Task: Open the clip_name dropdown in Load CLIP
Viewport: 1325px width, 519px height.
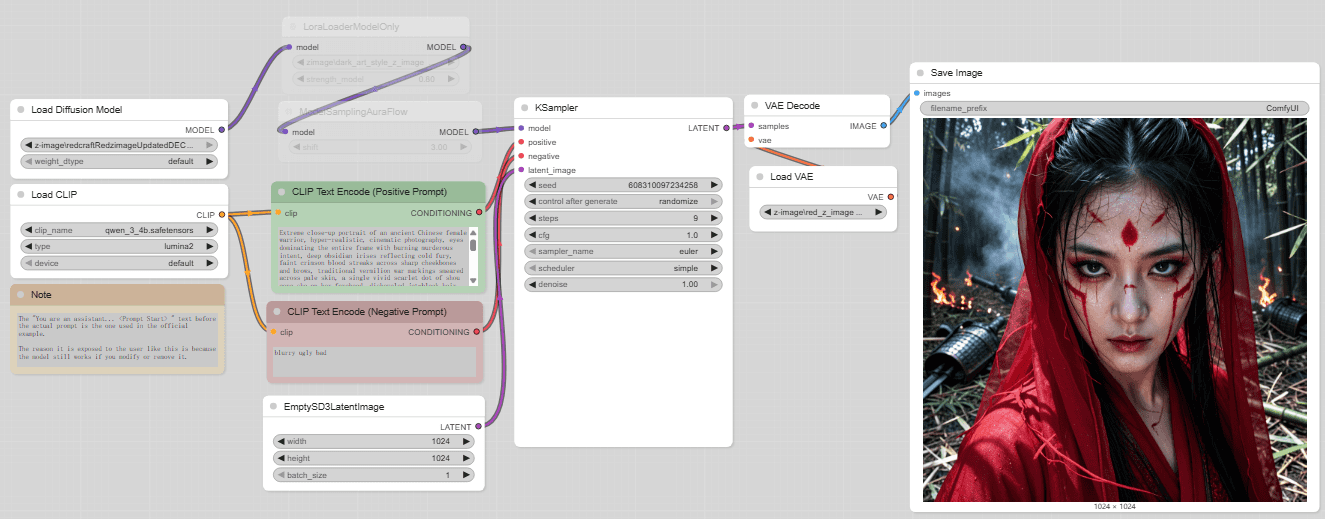Action: (x=118, y=230)
